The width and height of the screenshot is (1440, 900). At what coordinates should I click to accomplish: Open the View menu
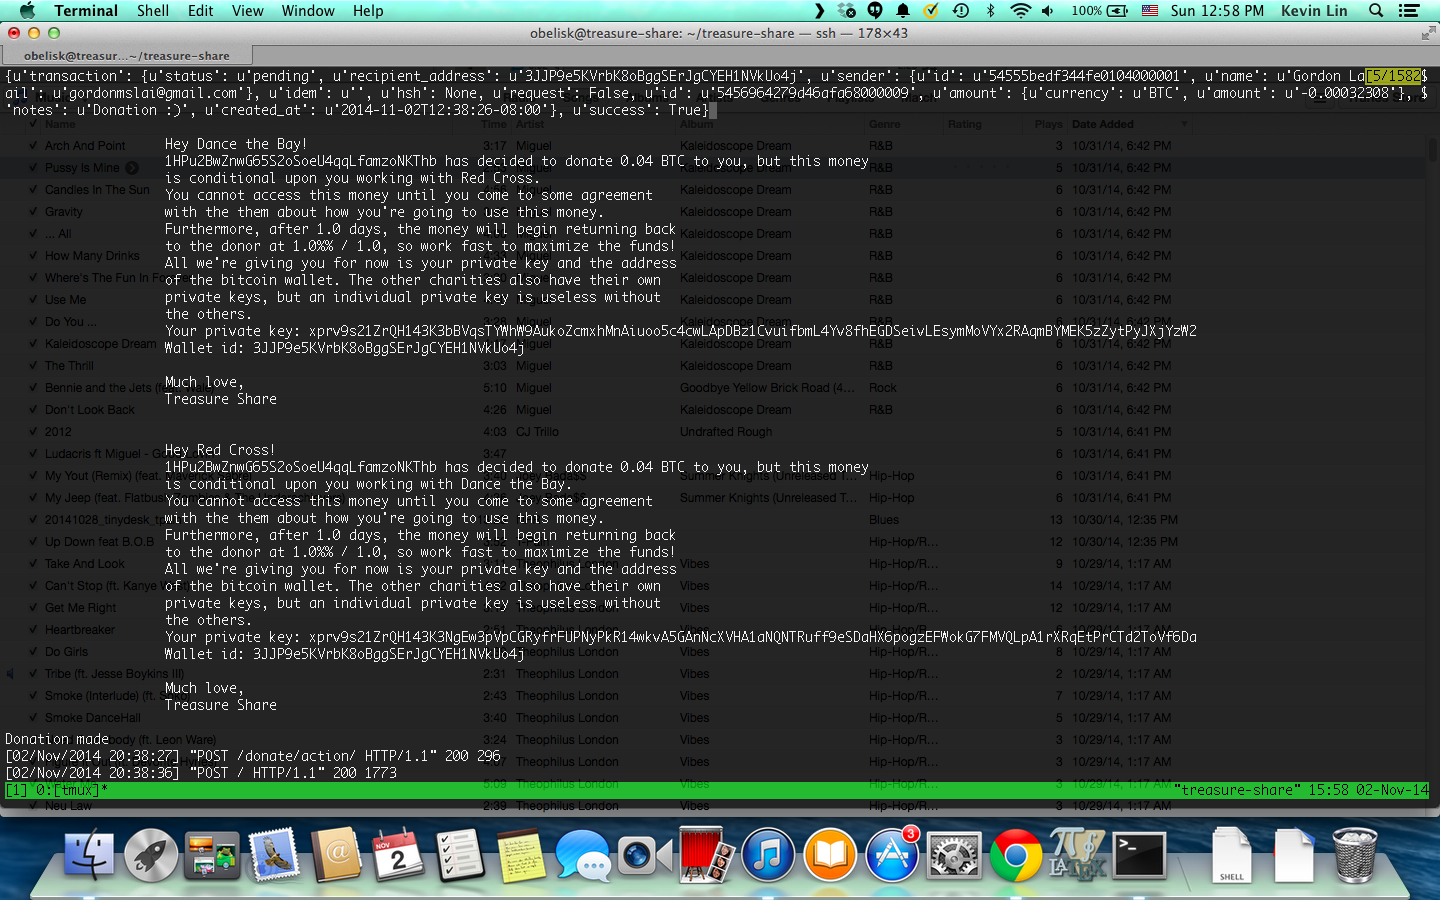coord(248,11)
